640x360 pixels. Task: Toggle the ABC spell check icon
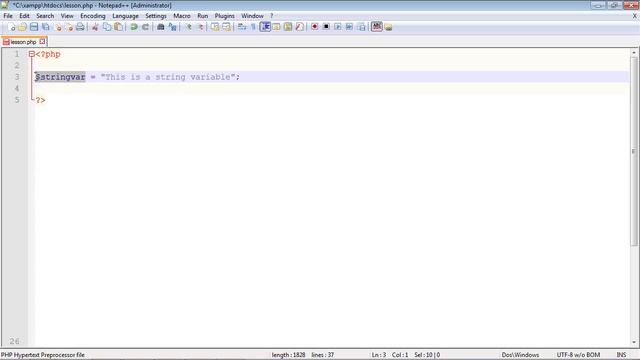click(x=377, y=27)
